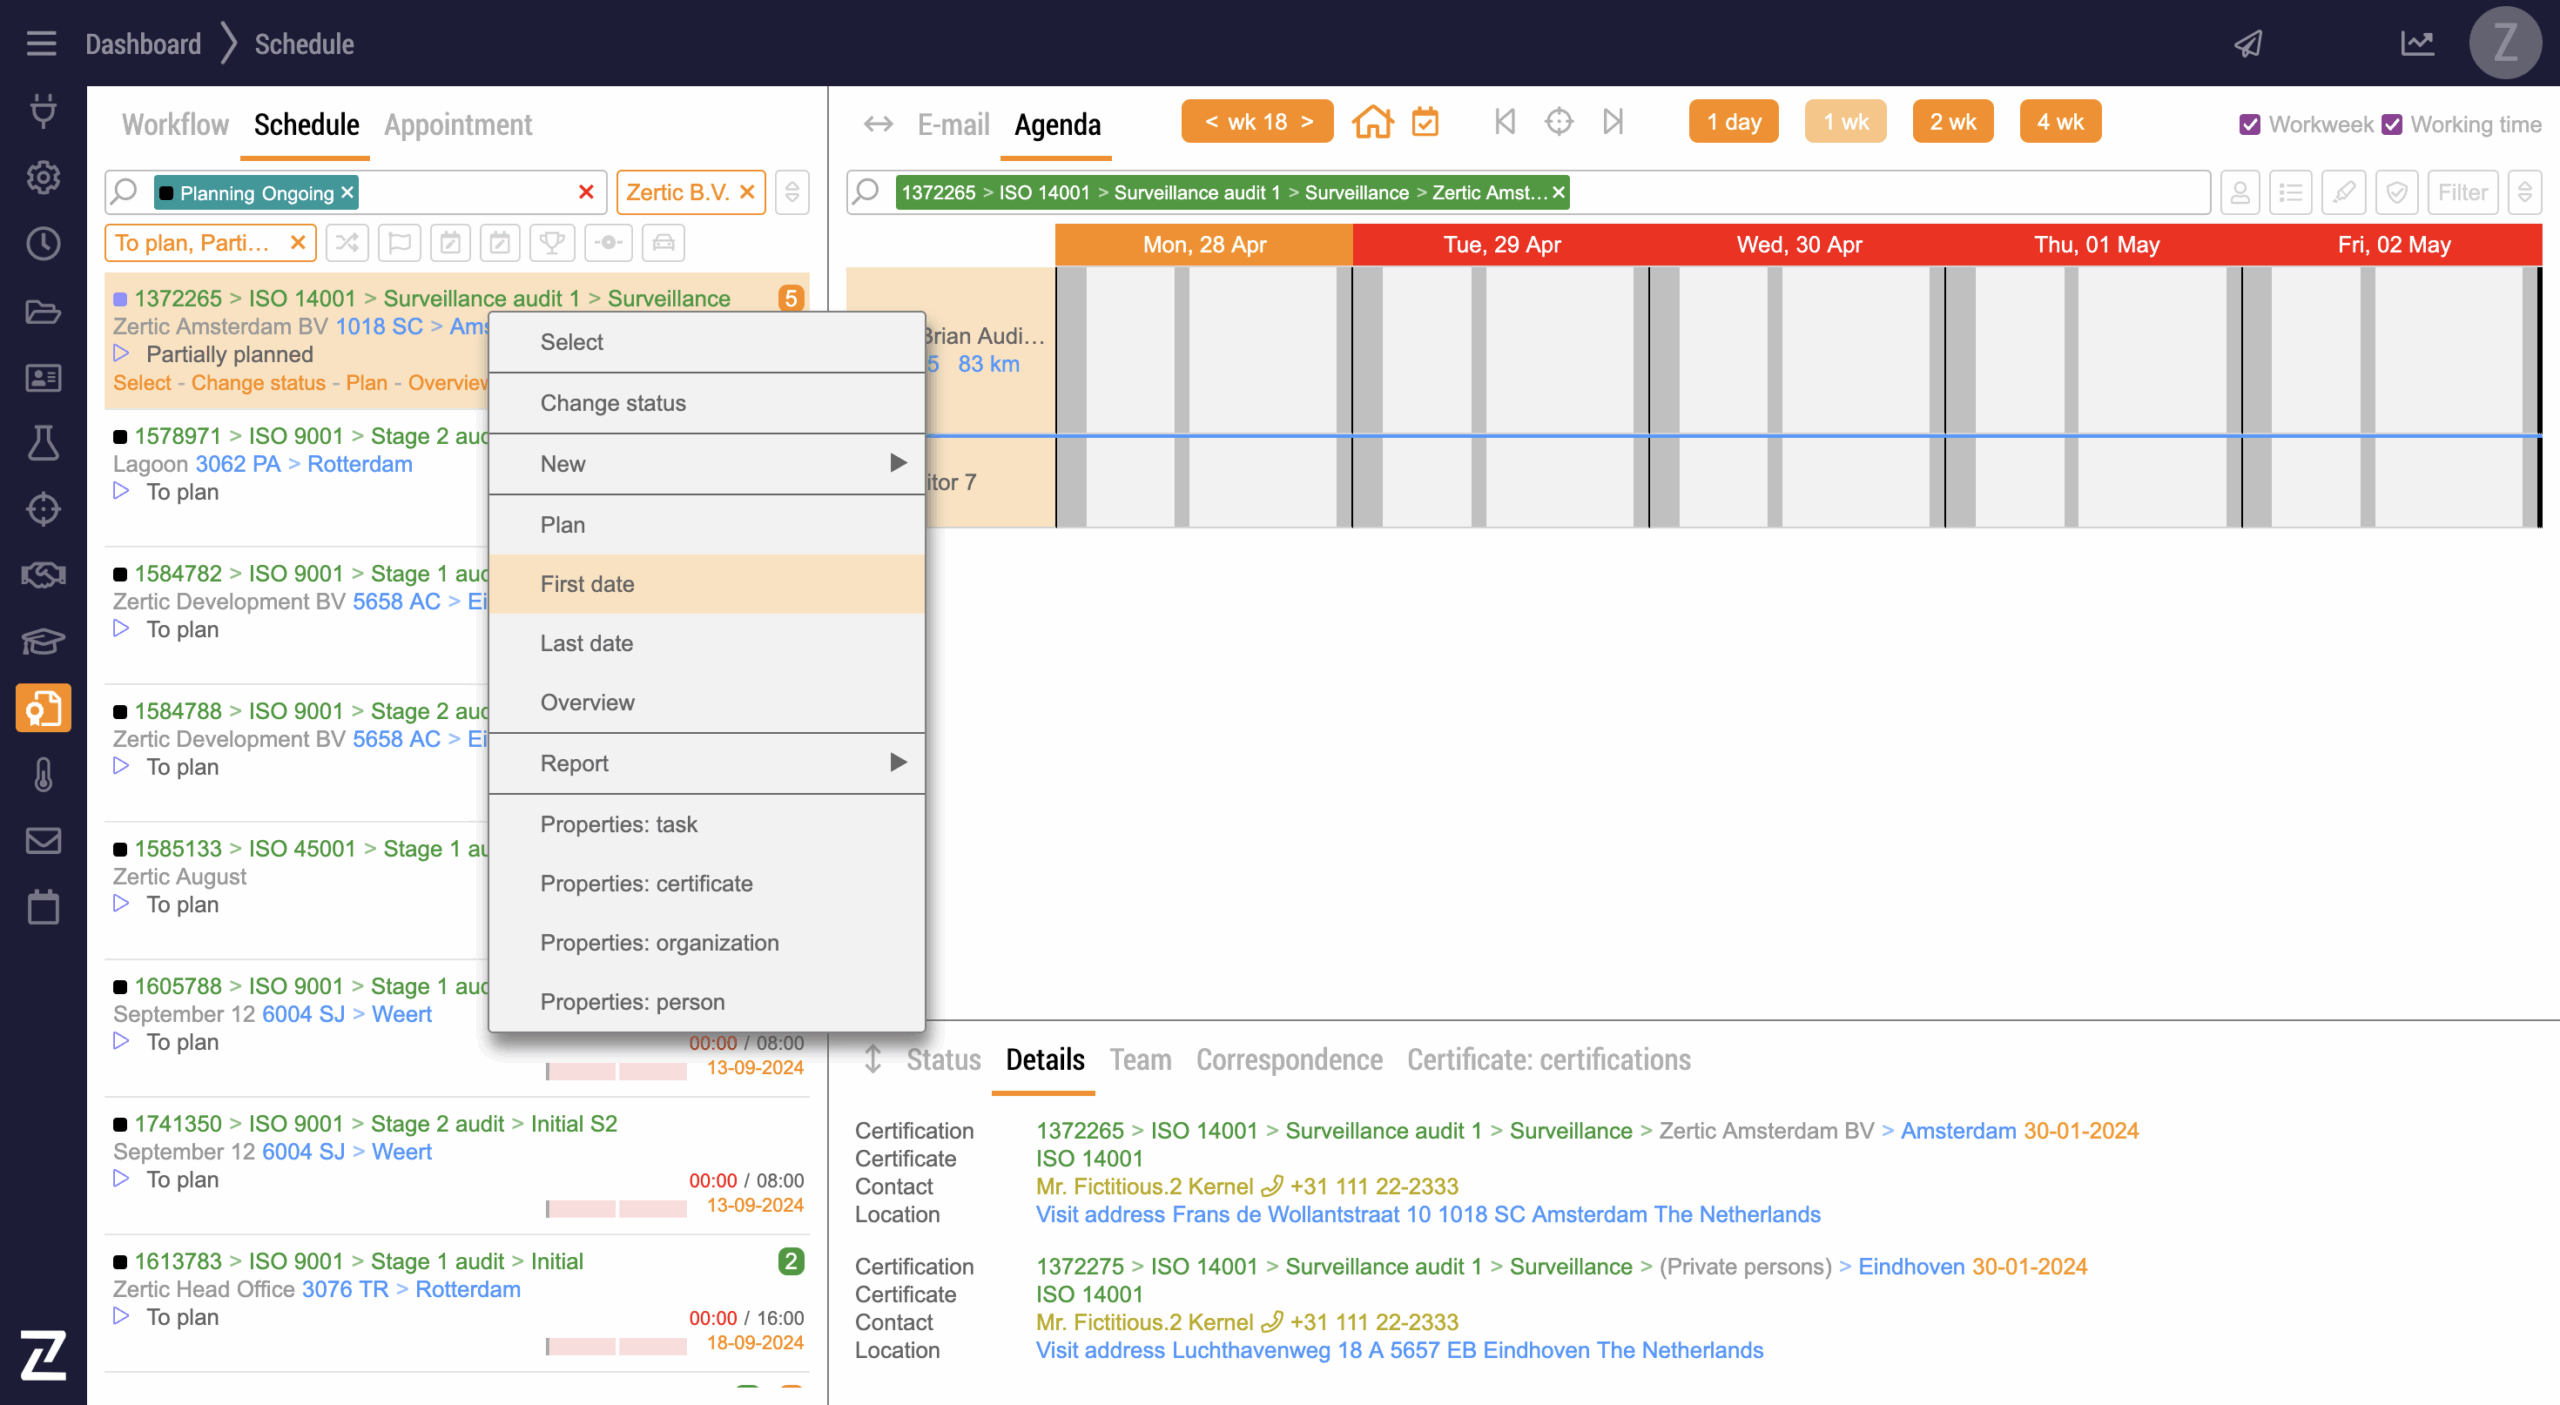Toggle the Working time checkbox
The image size is (2560, 1405).
coord(2392,125)
